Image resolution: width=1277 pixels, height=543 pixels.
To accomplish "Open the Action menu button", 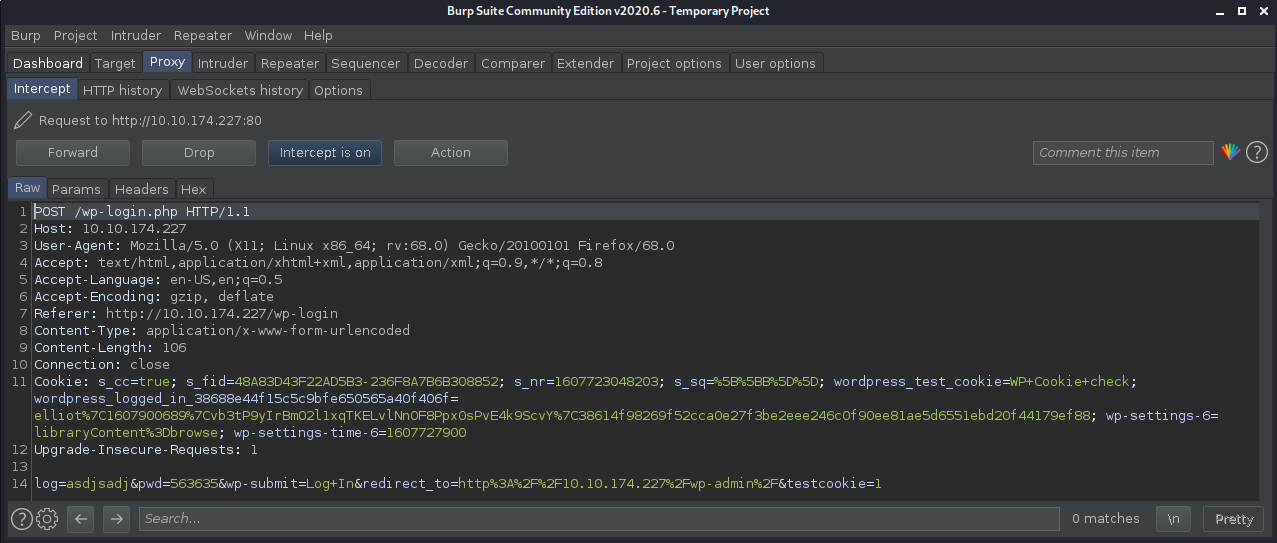I will [451, 152].
